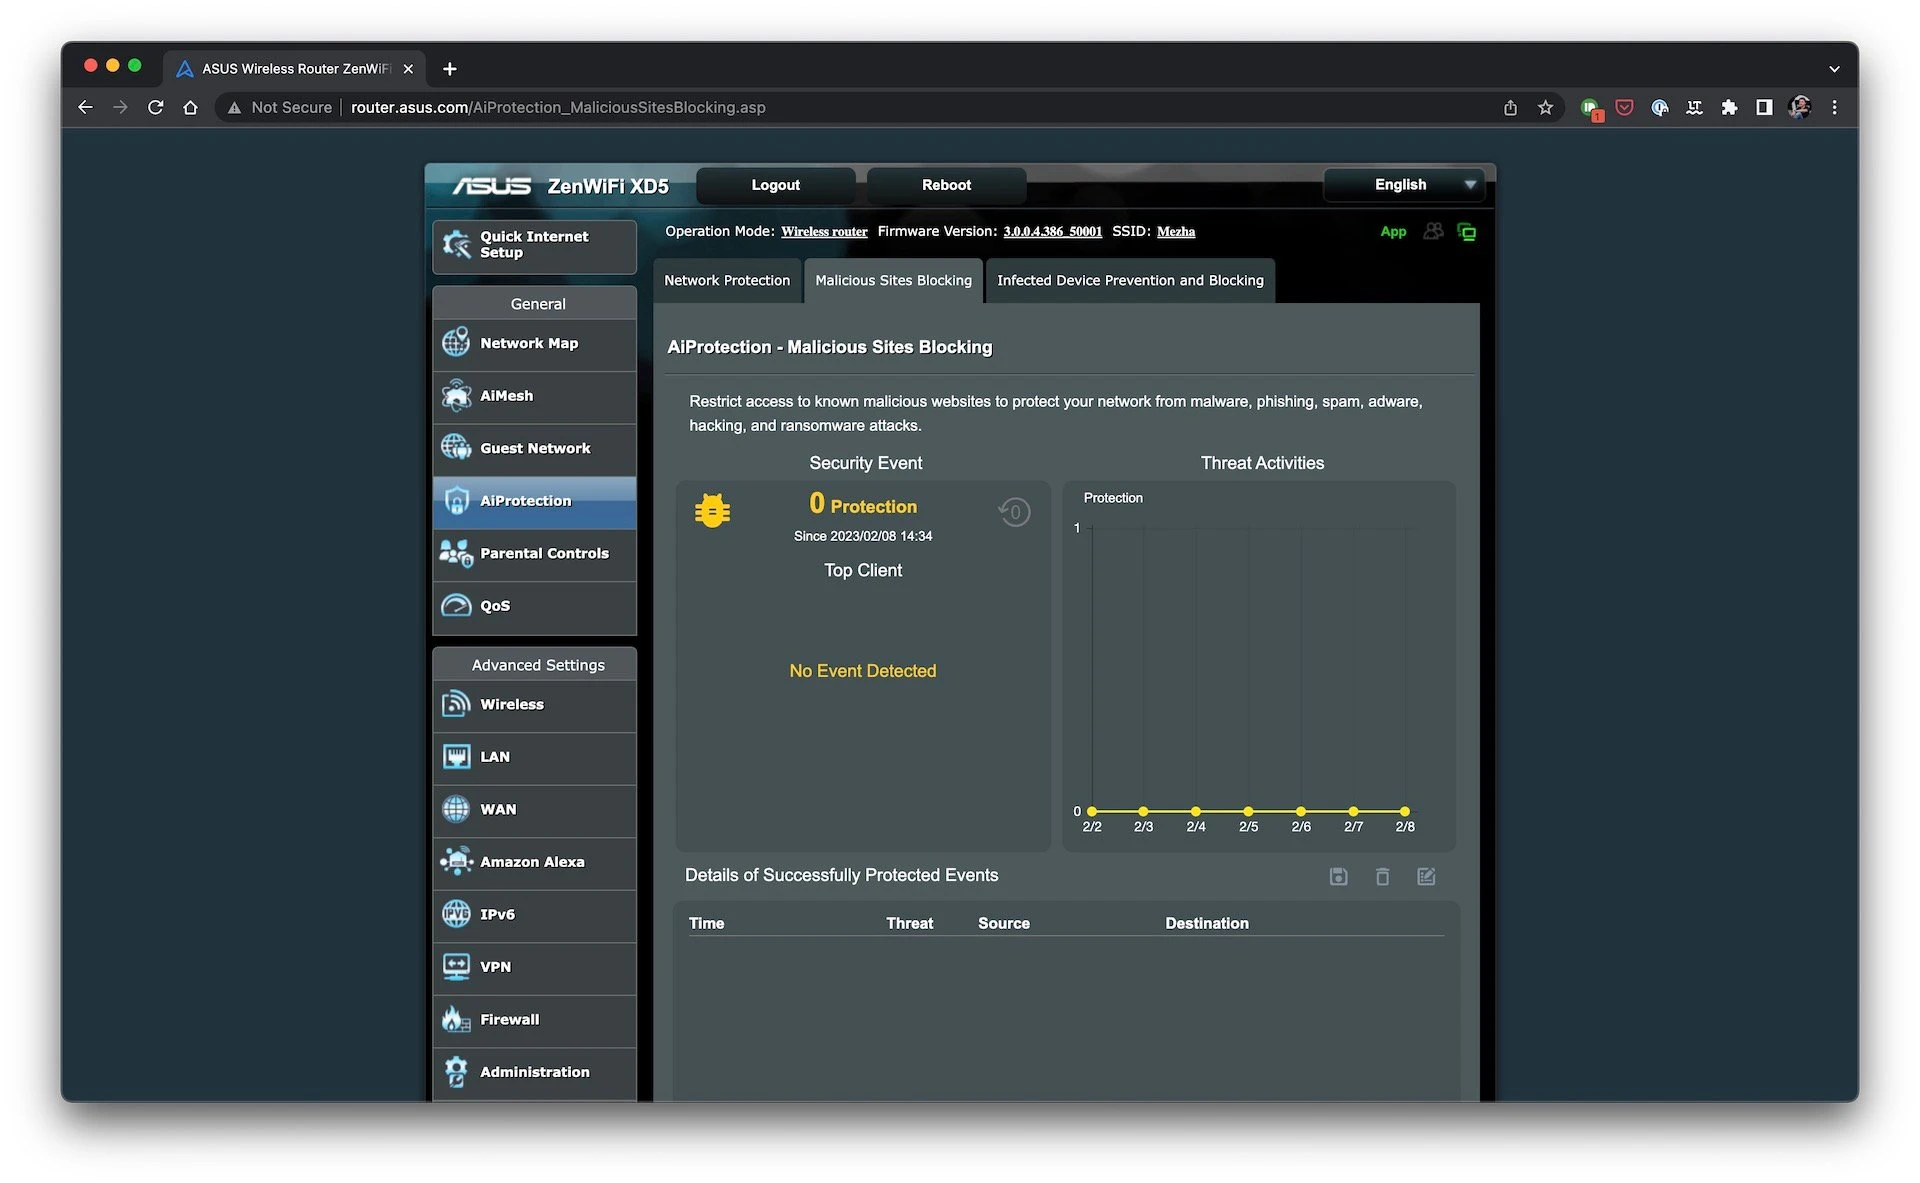Reset the protection event counter

coord(1014,512)
